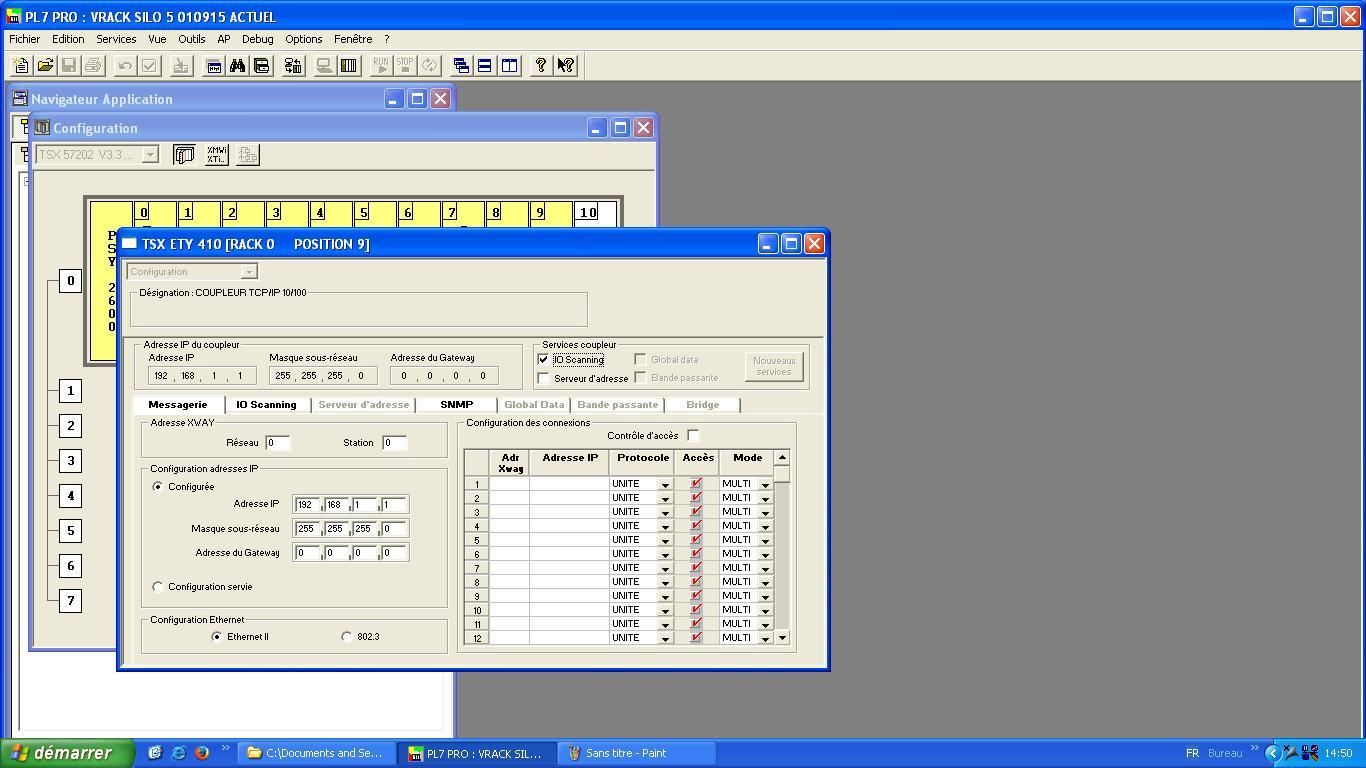Launch Firefox from the quick launch bar
The height and width of the screenshot is (768, 1366).
202,753
